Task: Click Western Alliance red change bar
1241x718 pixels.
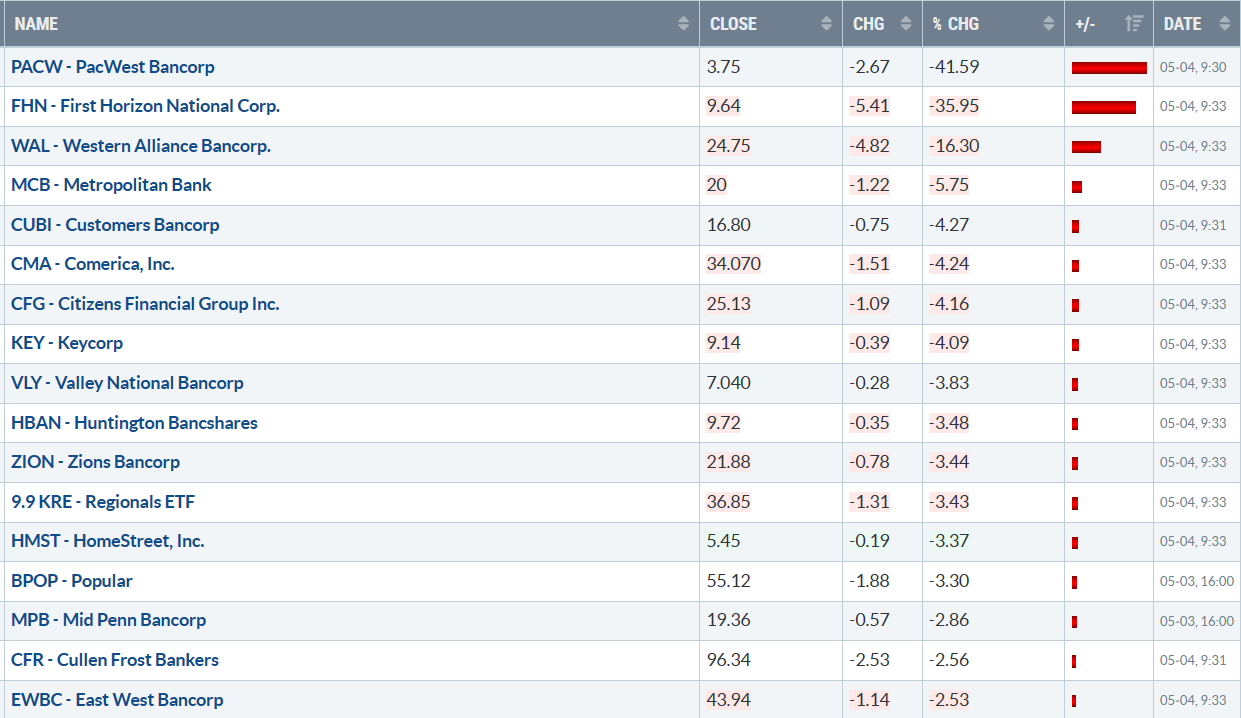Action: (1086, 147)
